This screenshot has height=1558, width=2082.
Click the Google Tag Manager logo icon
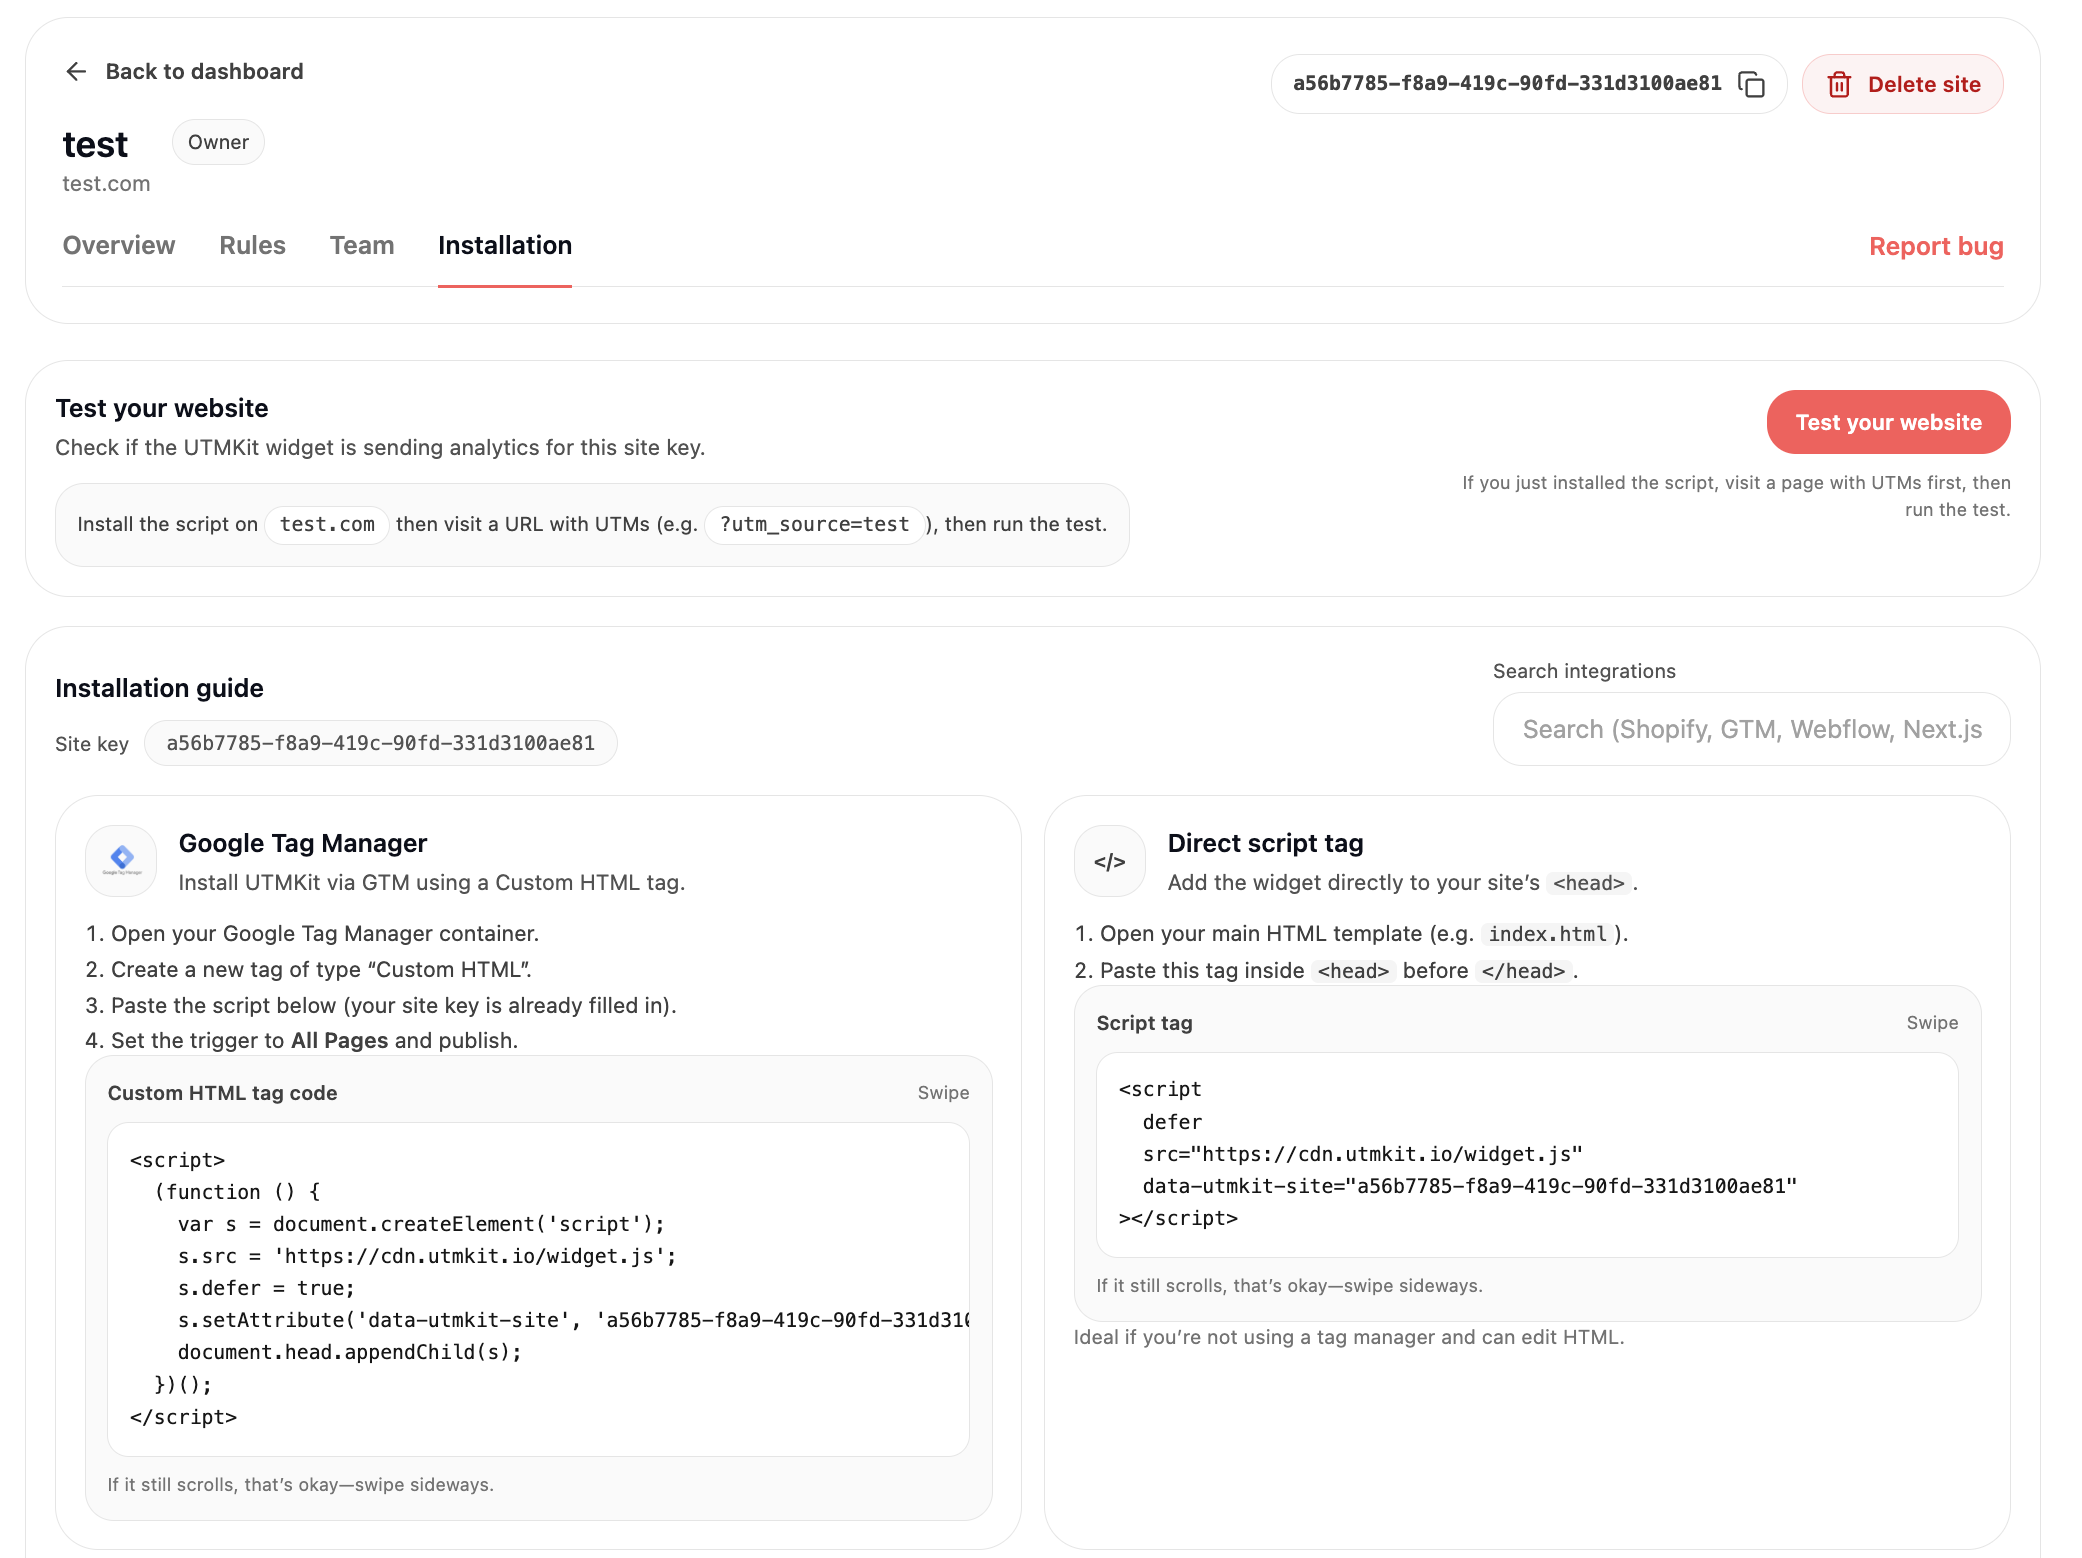[122, 859]
